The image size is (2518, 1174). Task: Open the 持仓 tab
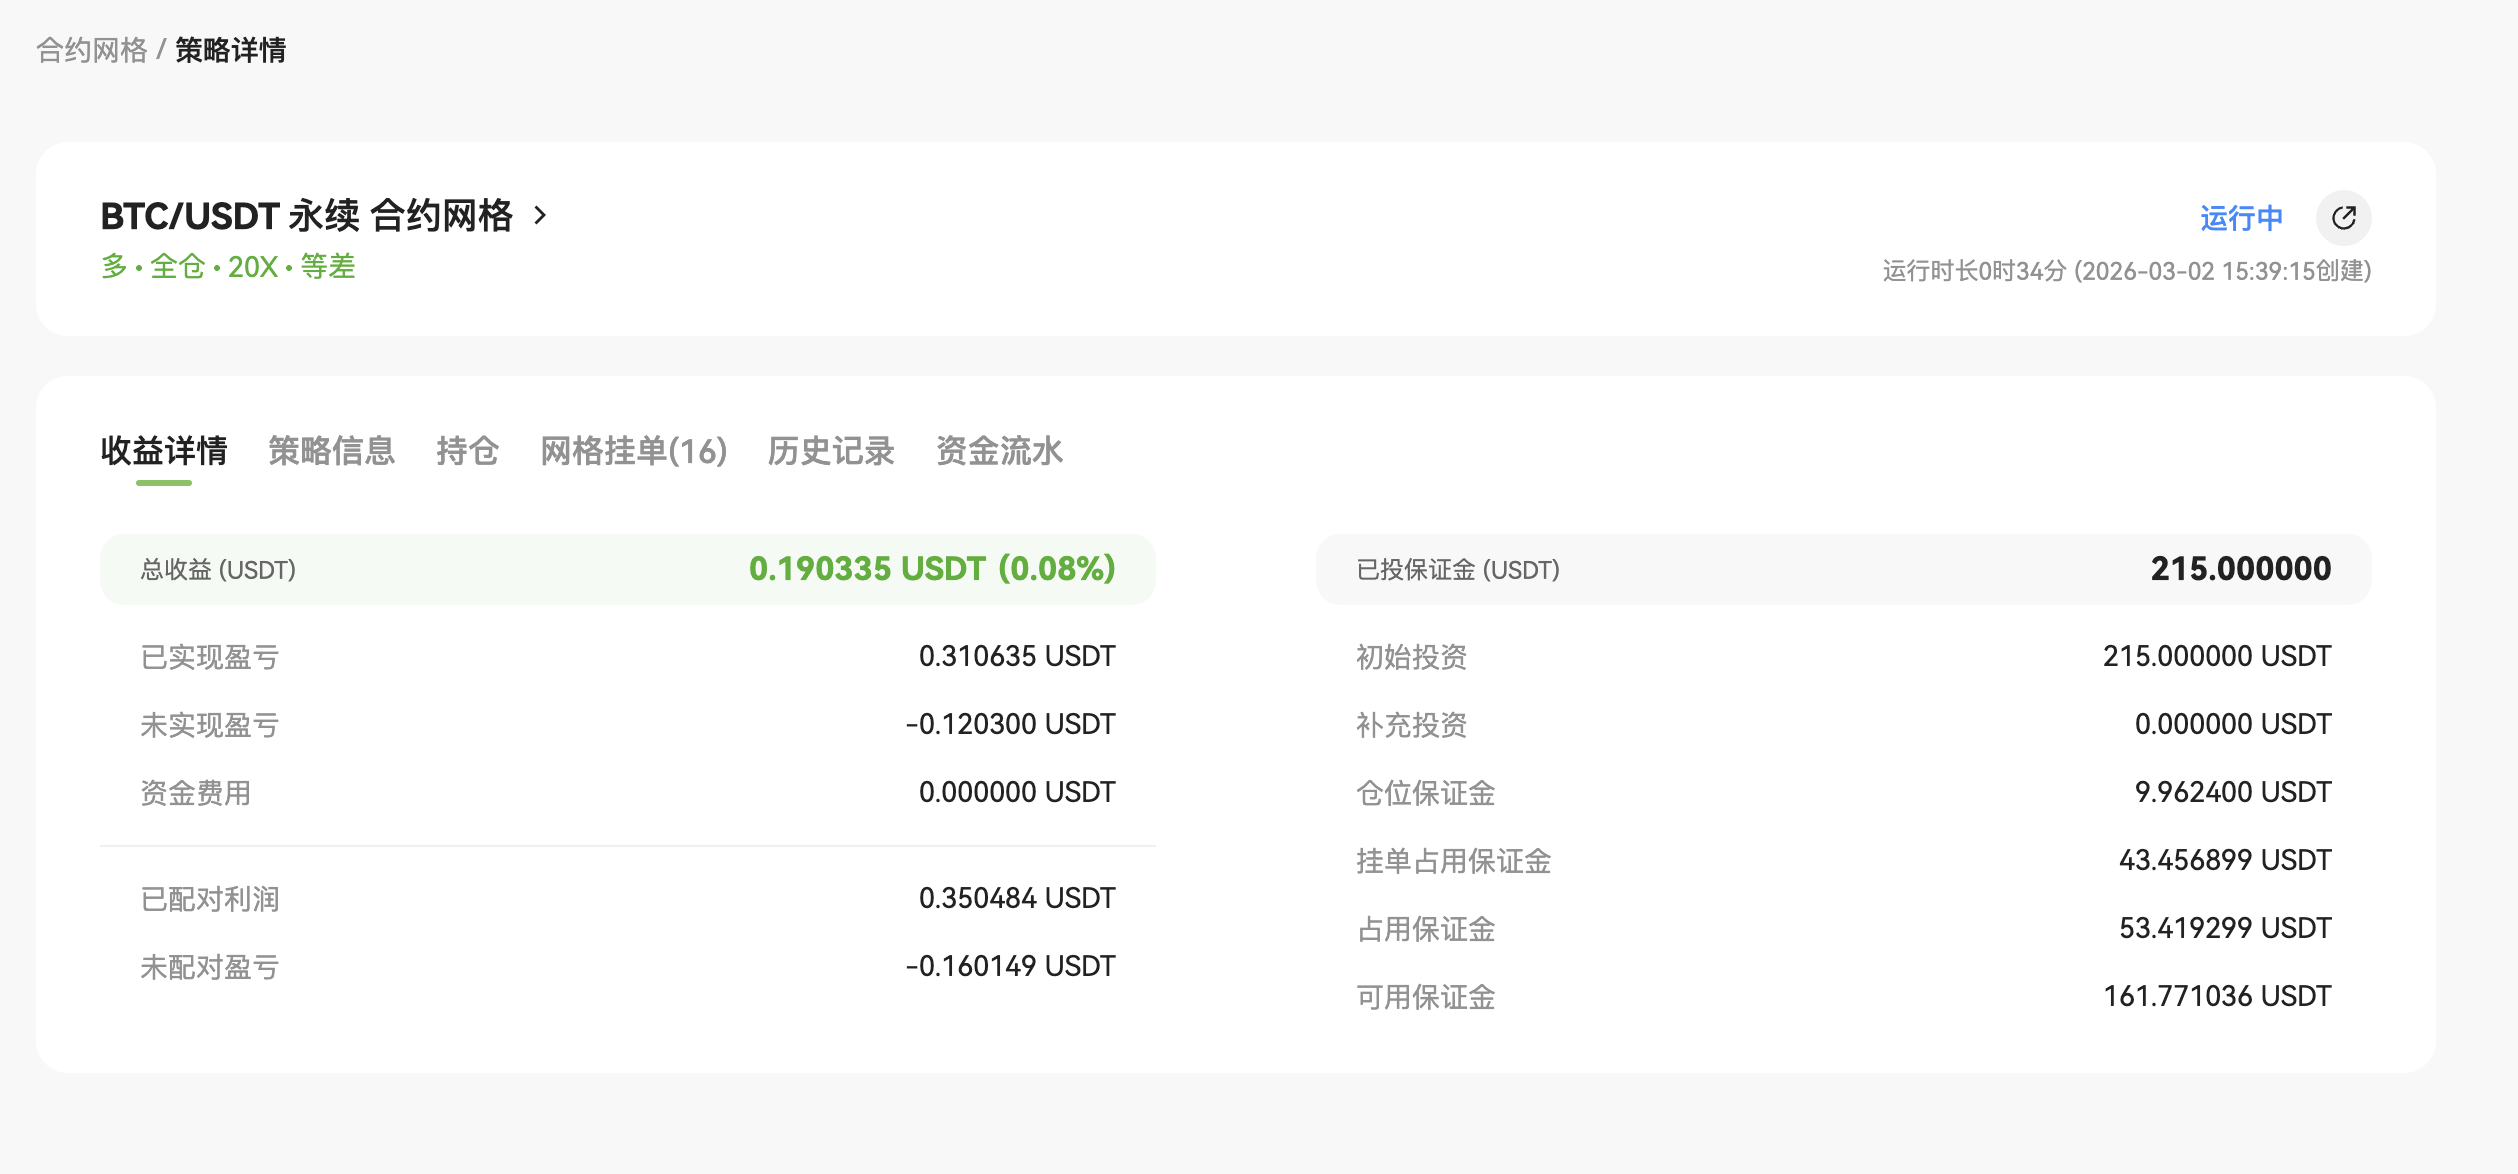click(x=467, y=451)
